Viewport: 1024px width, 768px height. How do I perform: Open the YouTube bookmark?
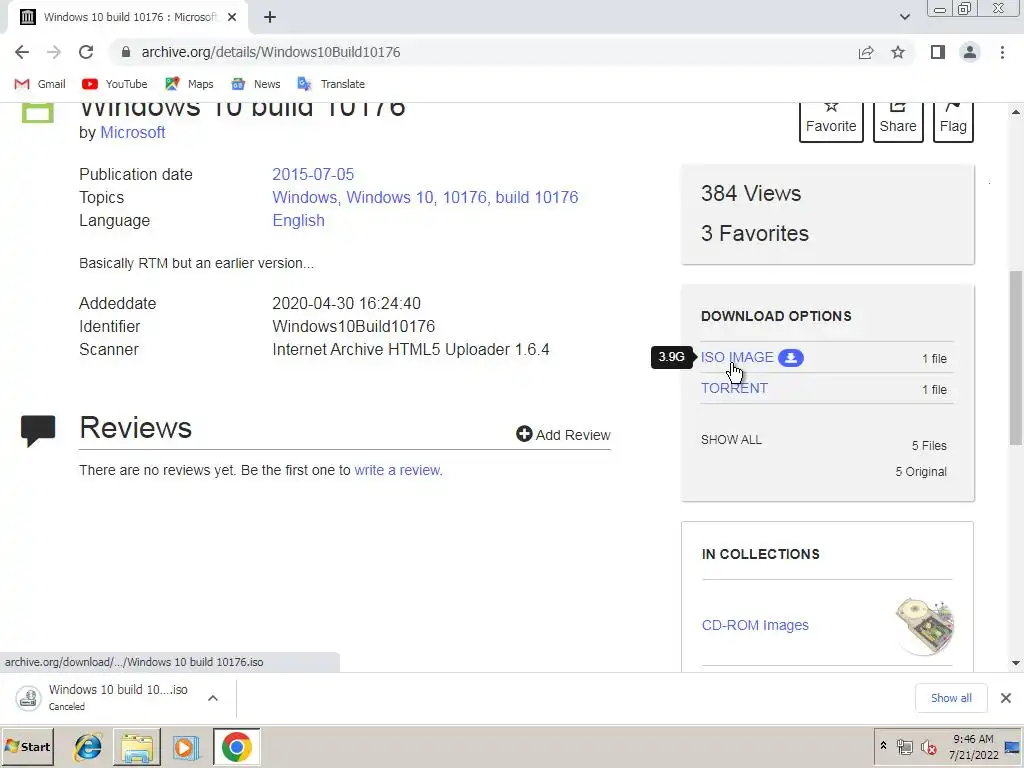115,84
